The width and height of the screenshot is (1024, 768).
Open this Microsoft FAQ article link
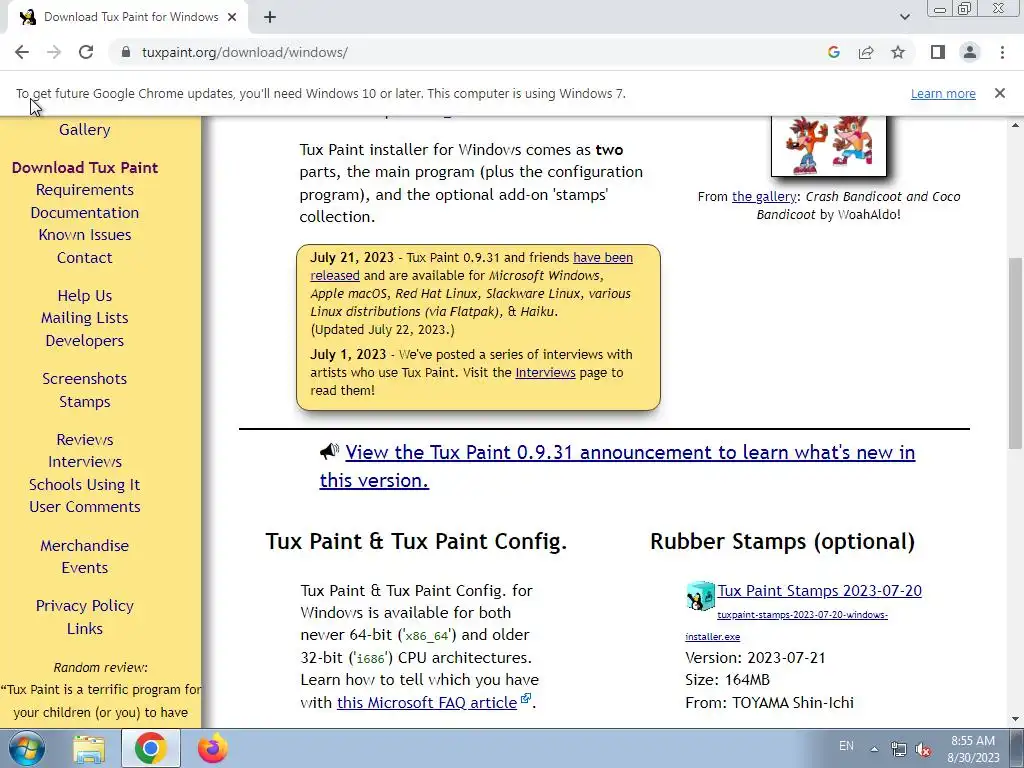pyautogui.click(x=427, y=703)
